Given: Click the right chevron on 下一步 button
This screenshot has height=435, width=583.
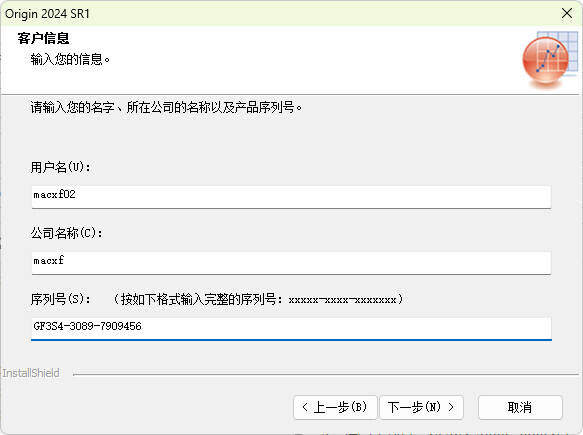Looking at the screenshot, I should (x=451, y=407).
